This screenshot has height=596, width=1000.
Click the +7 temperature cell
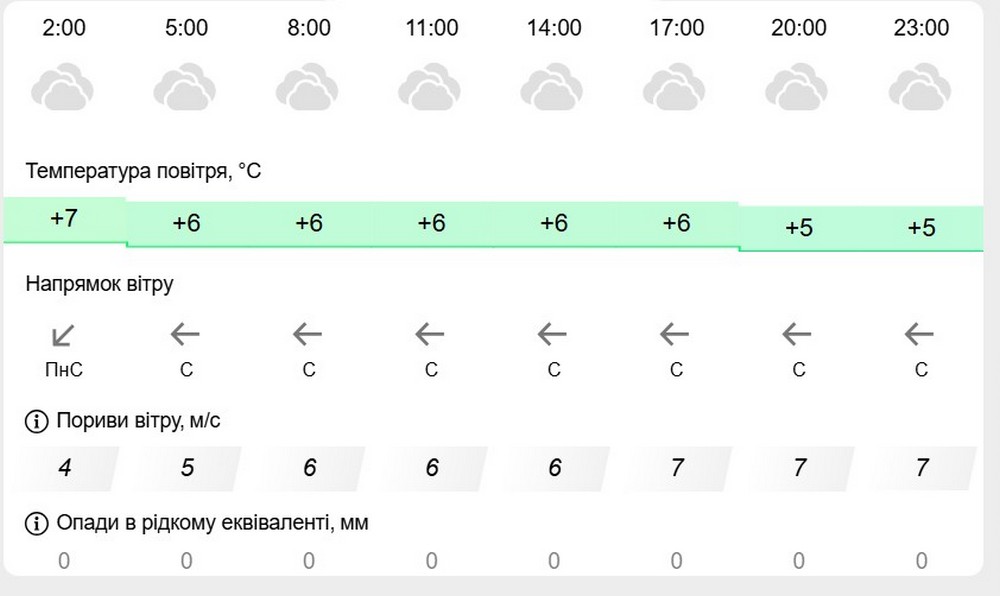pos(64,219)
